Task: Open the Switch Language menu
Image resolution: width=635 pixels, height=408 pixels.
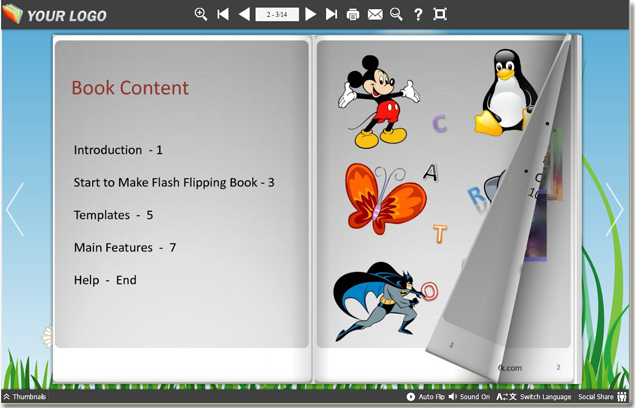Action: [x=535, y=397]
